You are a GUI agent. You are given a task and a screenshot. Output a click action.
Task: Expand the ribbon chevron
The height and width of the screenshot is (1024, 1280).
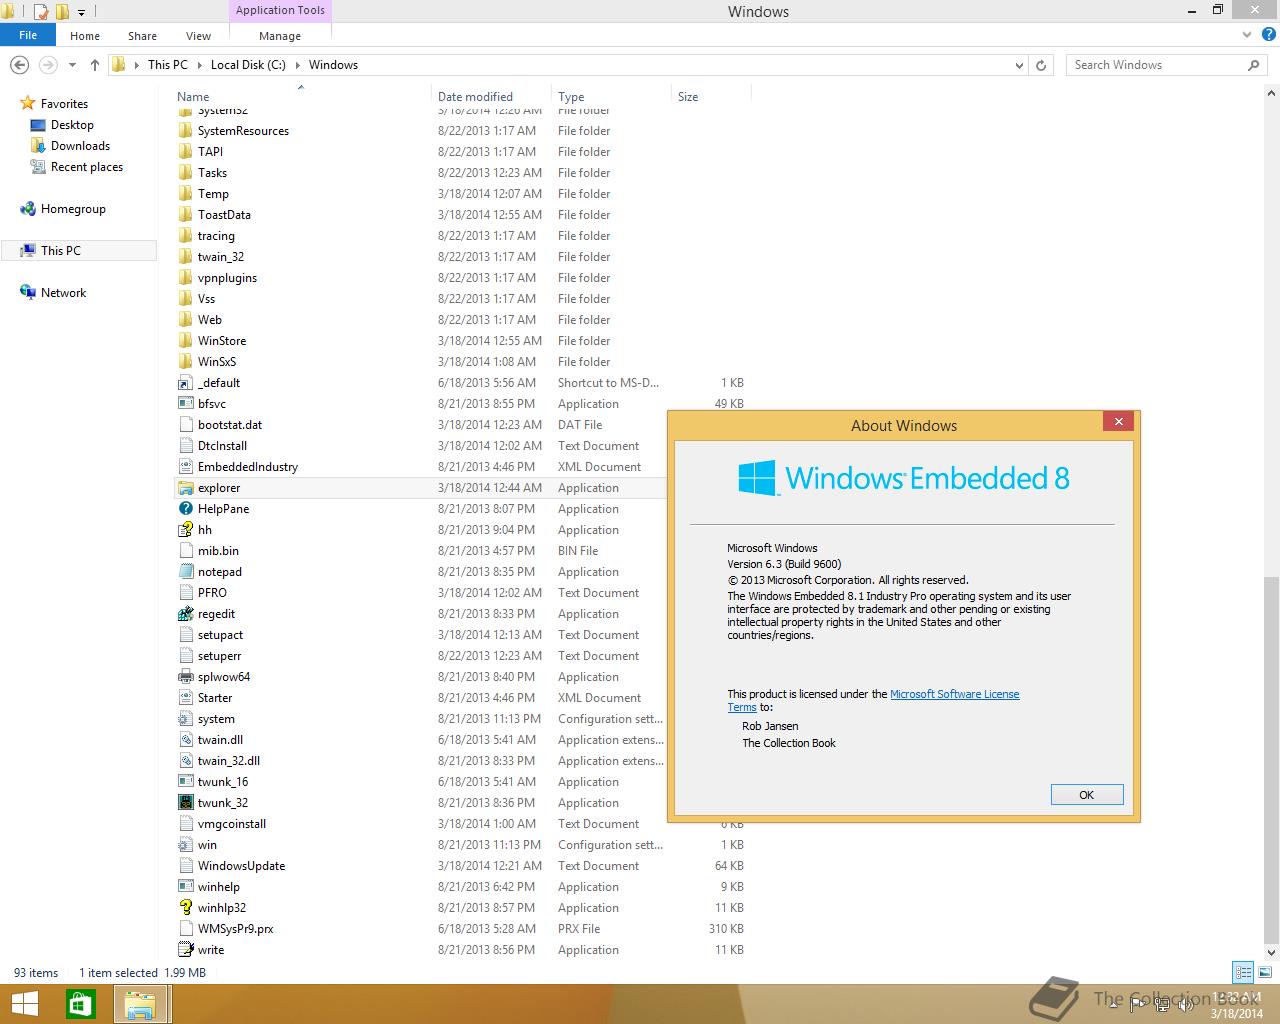pos(1247,35)
